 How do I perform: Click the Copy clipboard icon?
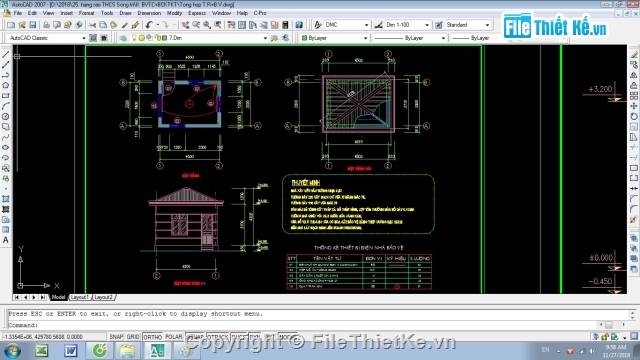point(103,25)
